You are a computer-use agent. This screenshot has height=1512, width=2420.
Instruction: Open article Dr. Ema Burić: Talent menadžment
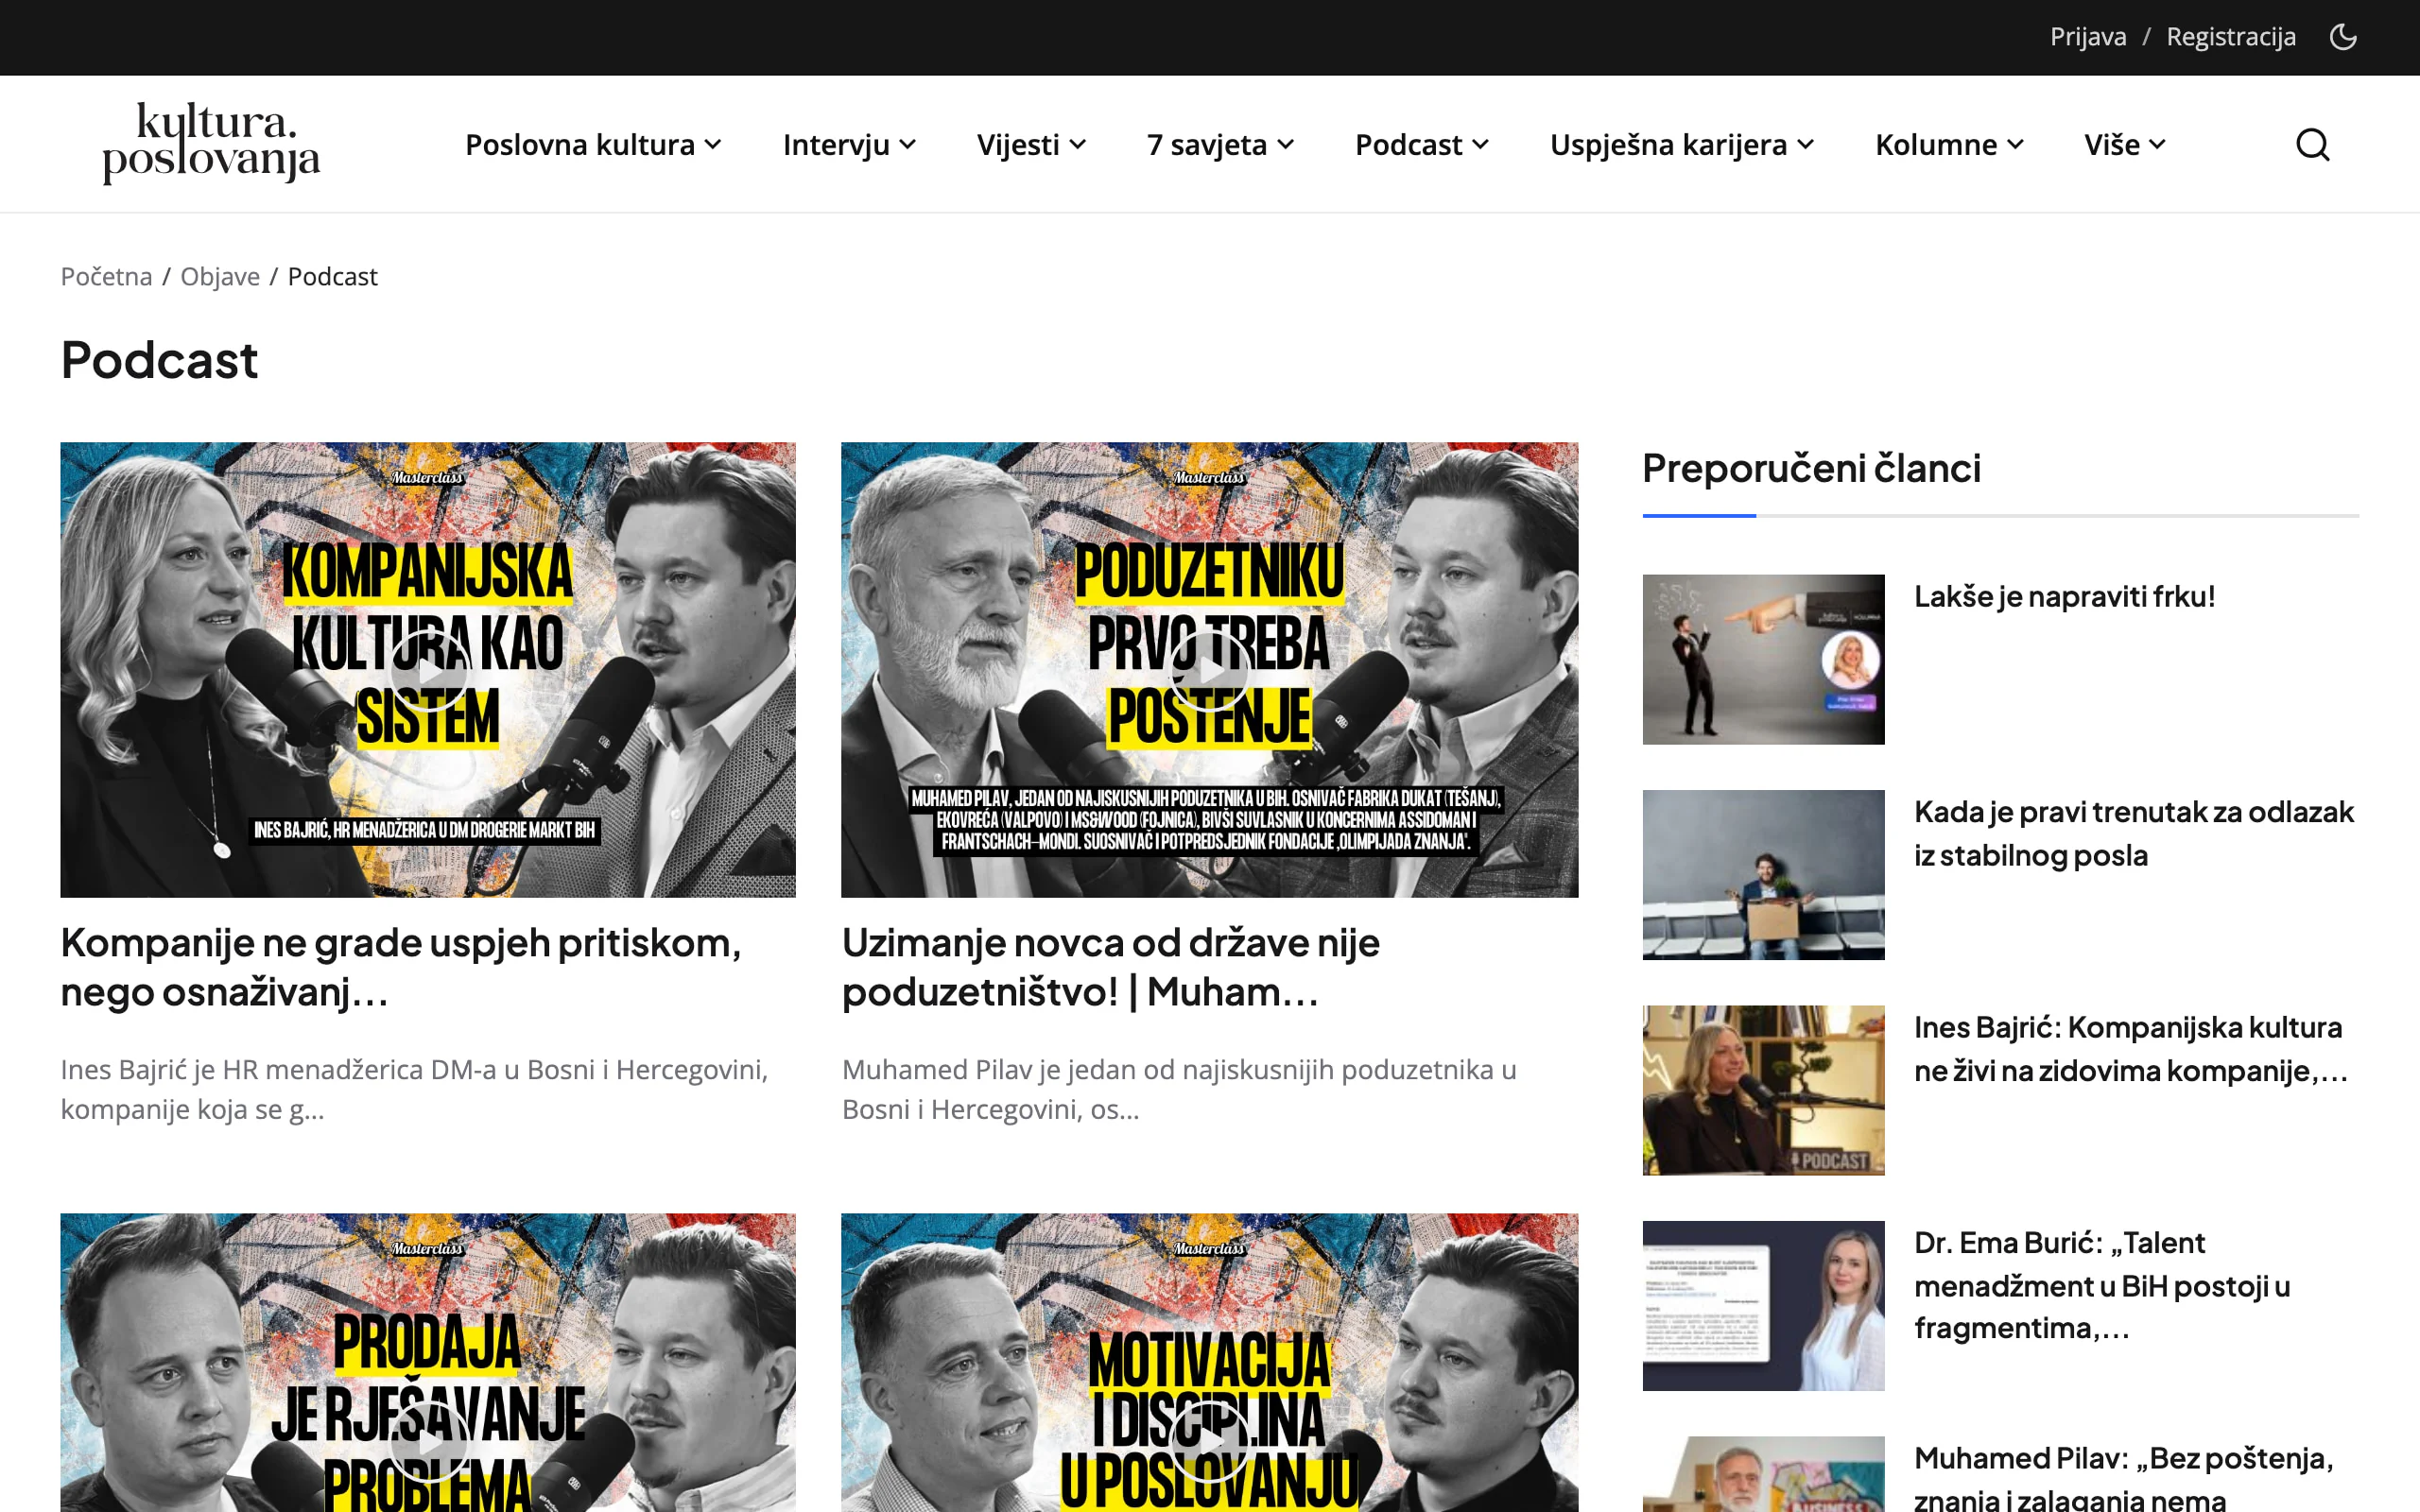click(x=2102, y=1285)
